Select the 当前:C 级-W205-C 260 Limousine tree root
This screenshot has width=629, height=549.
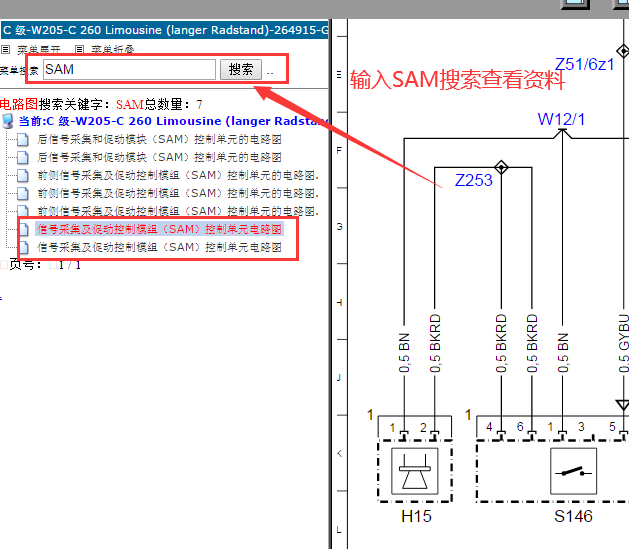pyautogui.click(x=173, y=121)
